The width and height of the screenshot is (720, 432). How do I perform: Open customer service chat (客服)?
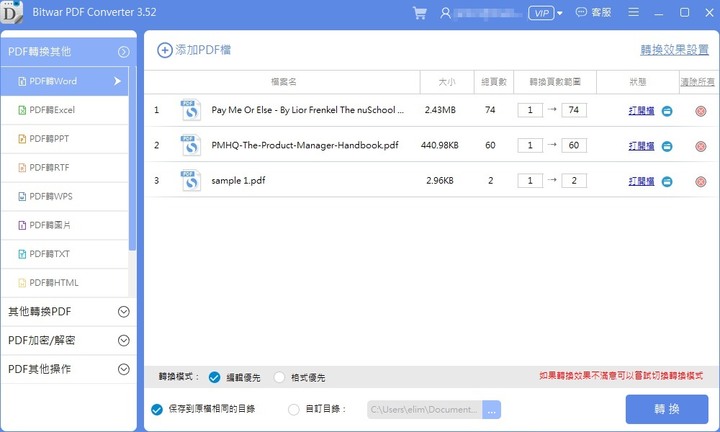click(x=593, y=12)
